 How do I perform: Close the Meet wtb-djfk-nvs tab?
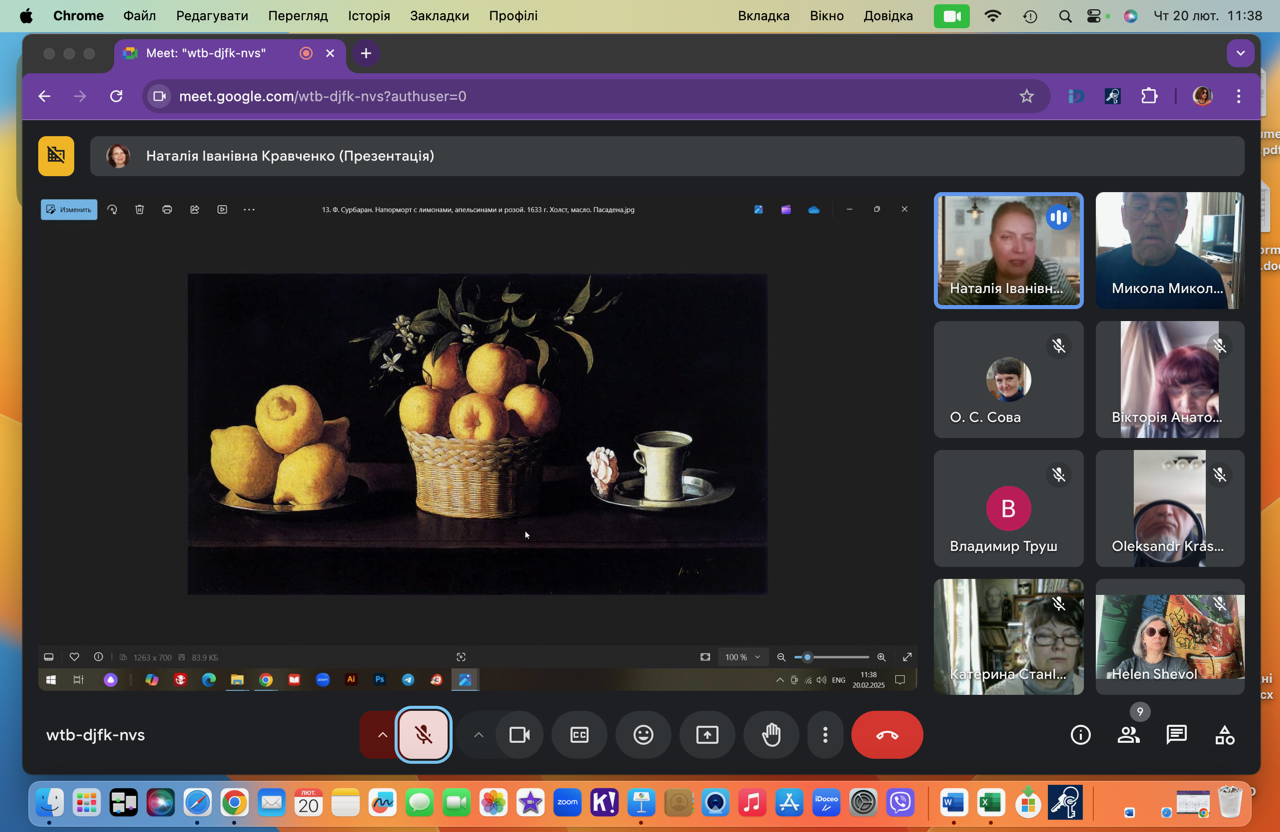[x=330, y=53]
